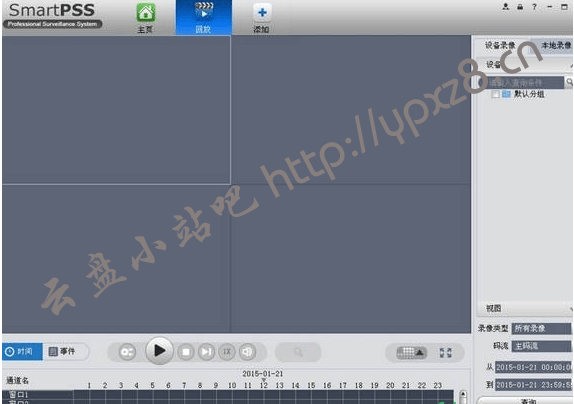Screen dimensions: 574x404
Task: Click the 添加 add plus icon
Action: (x=262, y=13)
